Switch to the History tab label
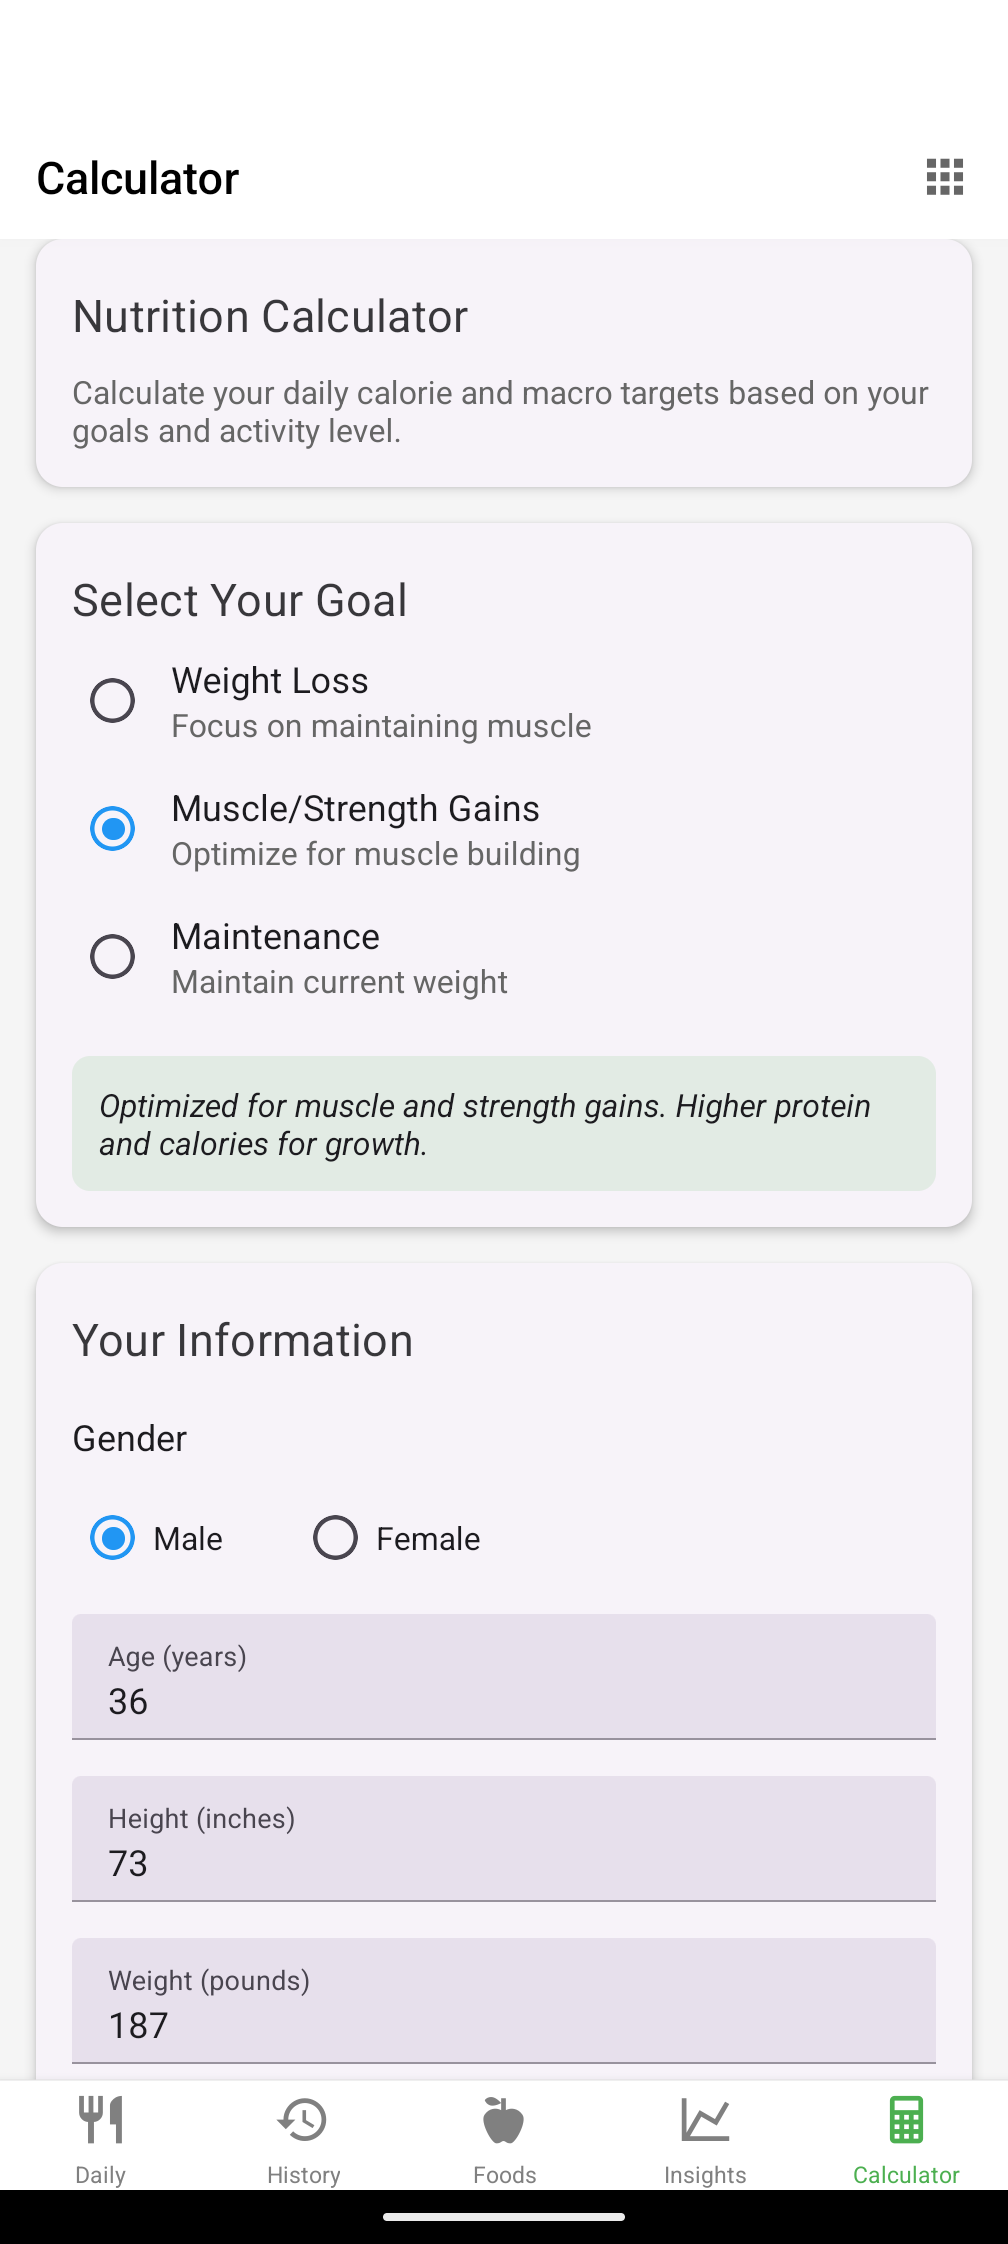Screen dimensions: 1008x2244 303,2175
